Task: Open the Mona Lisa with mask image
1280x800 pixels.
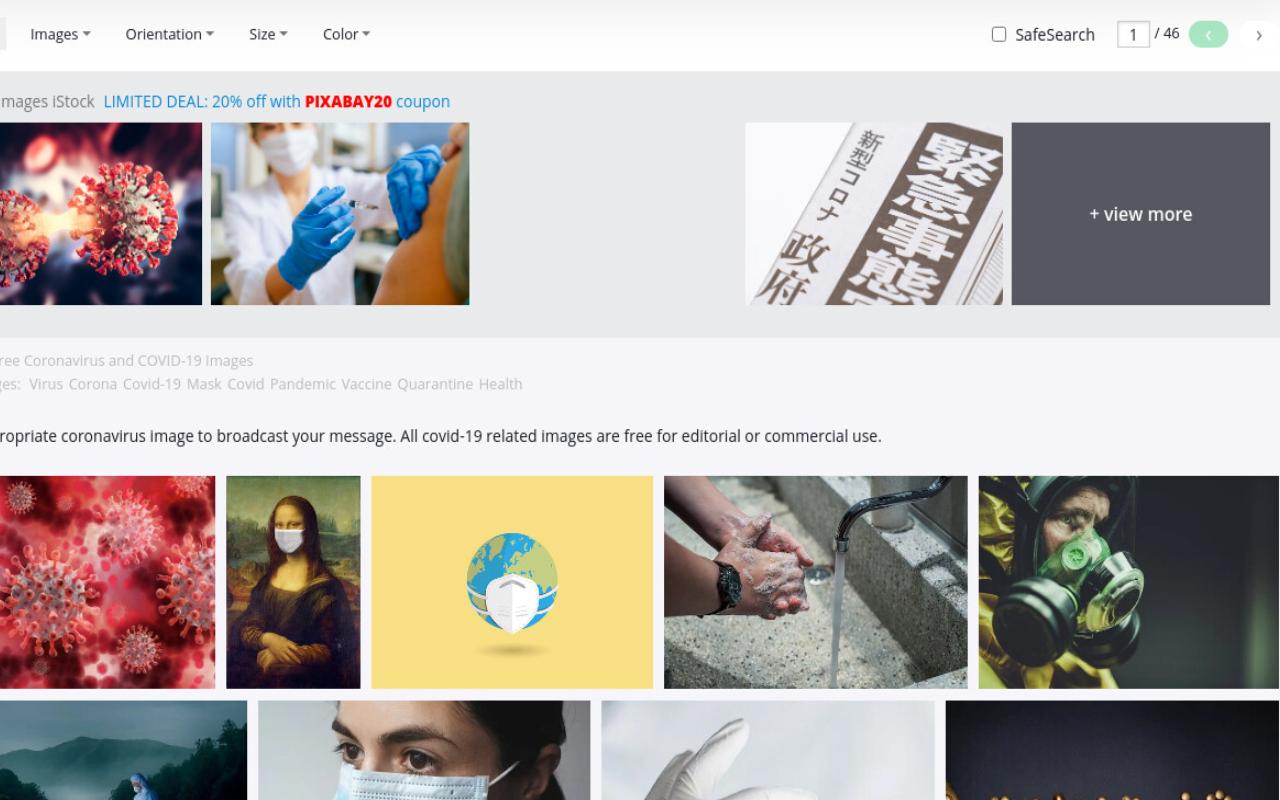Action: [293, 582]
